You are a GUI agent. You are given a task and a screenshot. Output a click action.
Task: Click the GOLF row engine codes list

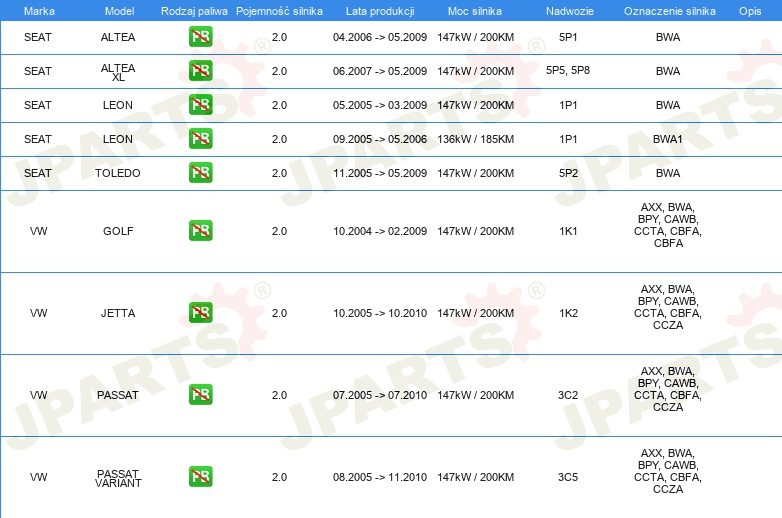click(668, 225)
